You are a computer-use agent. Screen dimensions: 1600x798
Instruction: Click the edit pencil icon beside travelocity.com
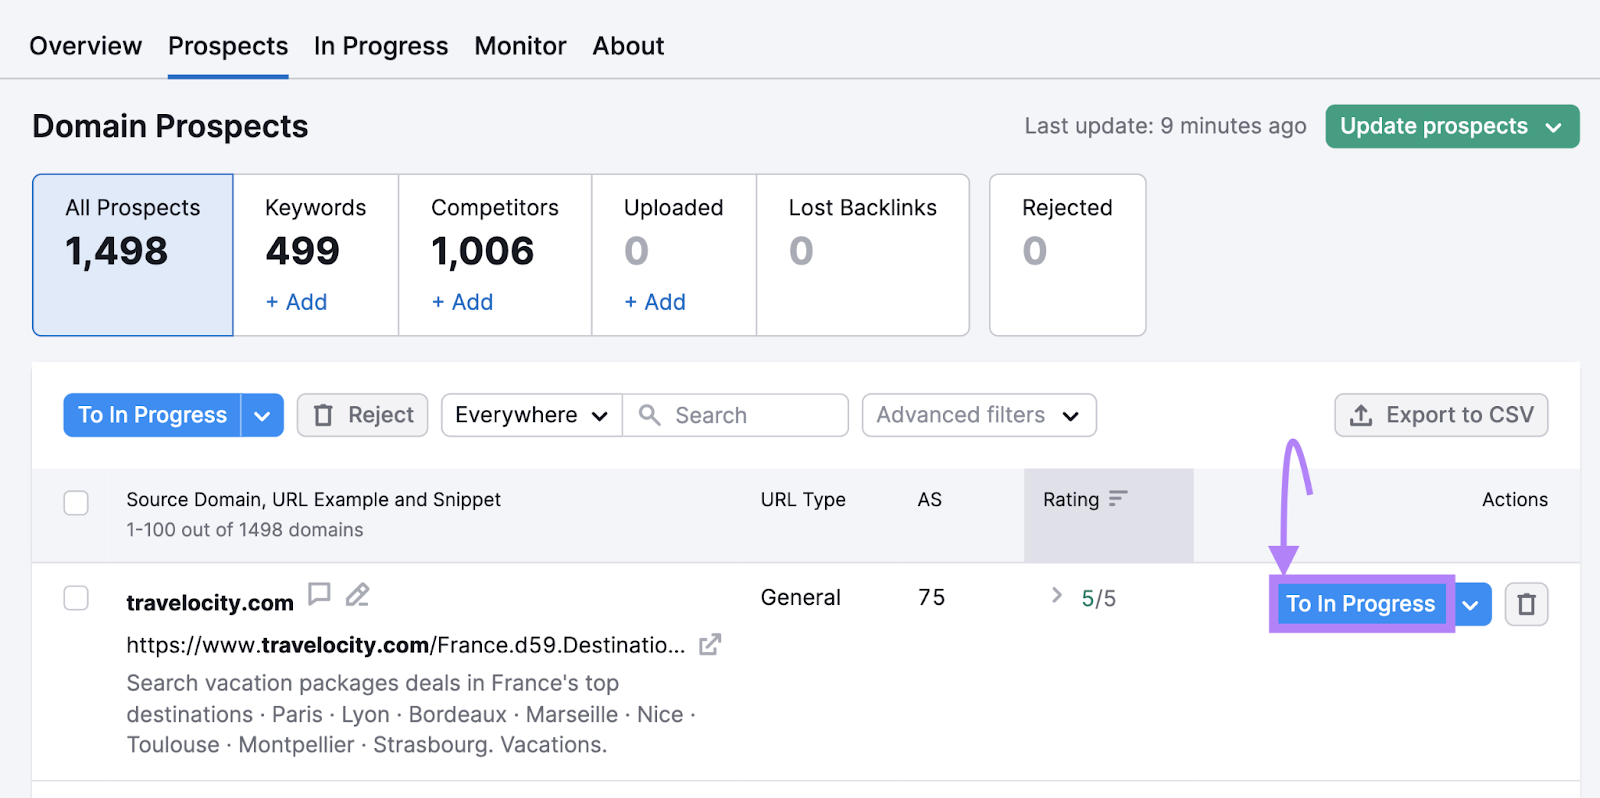click(x=357, y=595)
